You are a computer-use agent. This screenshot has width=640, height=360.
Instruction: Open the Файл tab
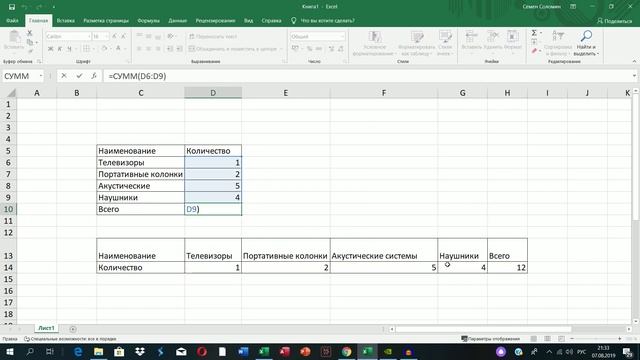[x=12, y=20]
